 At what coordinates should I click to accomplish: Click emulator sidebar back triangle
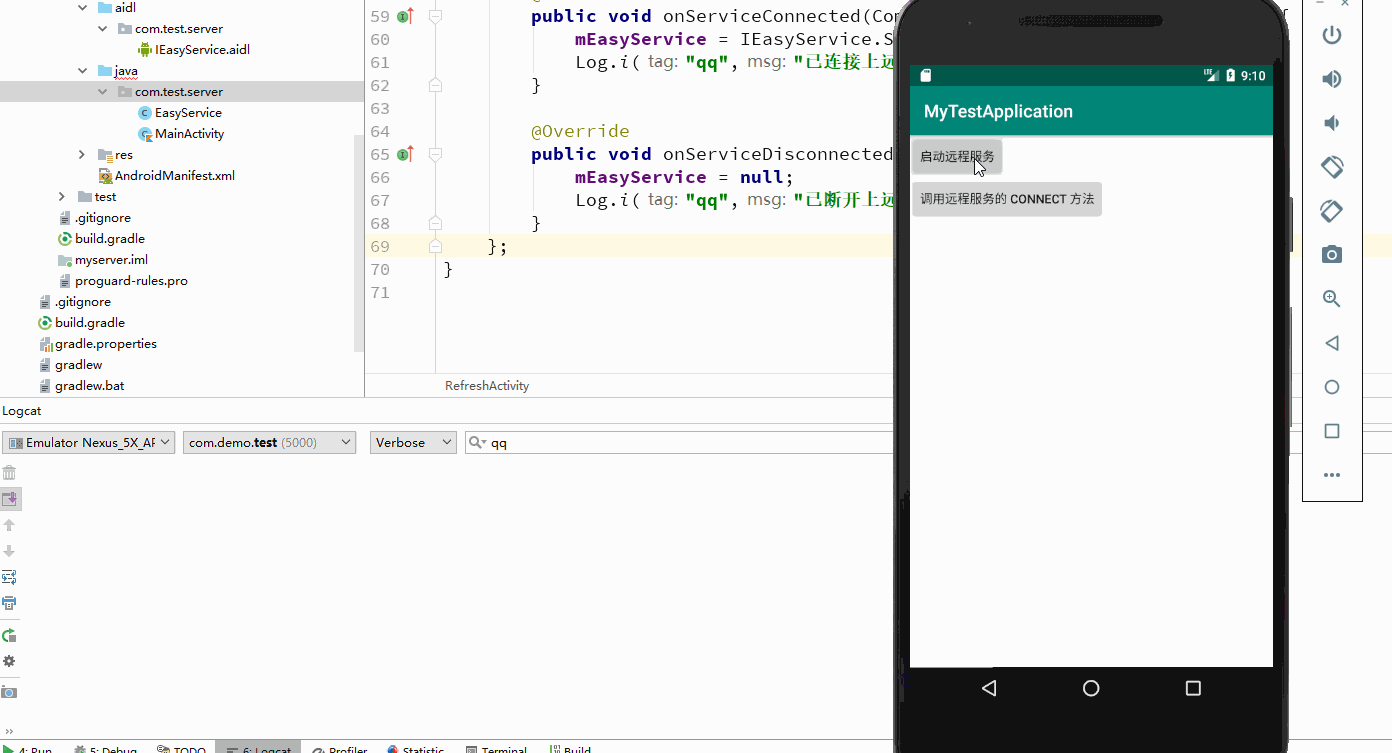[x=1332, y=343]
